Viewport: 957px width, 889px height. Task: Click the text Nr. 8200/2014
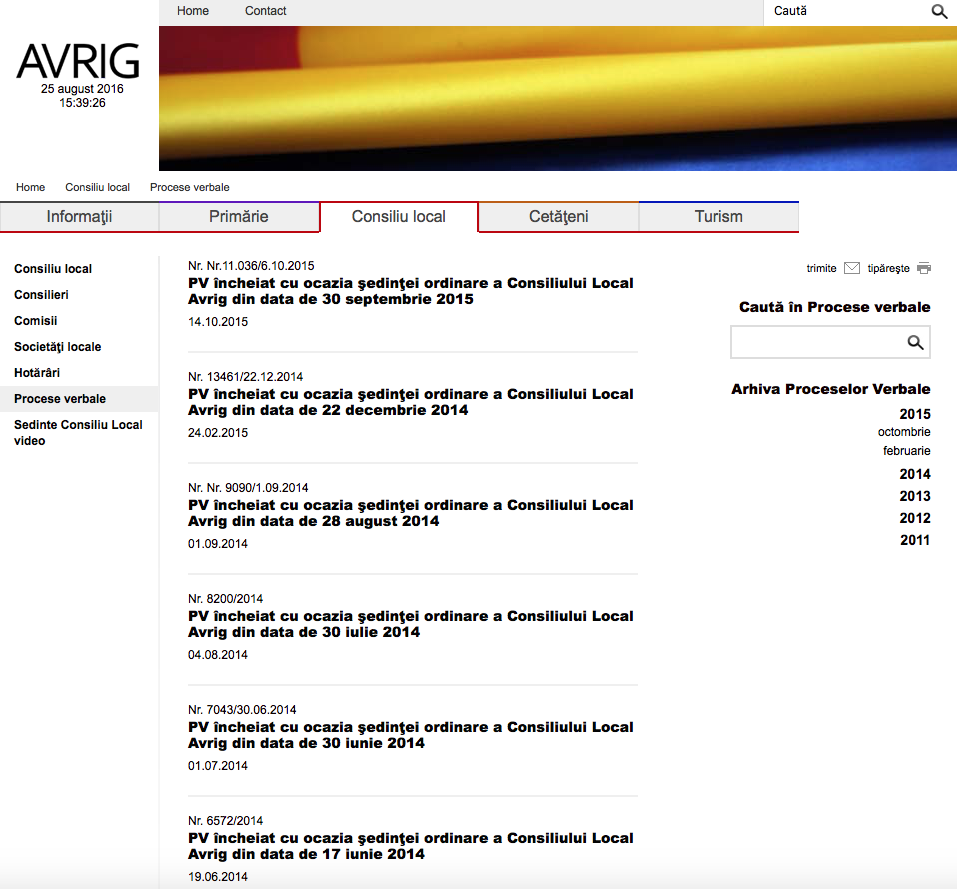tap(226, 599)
